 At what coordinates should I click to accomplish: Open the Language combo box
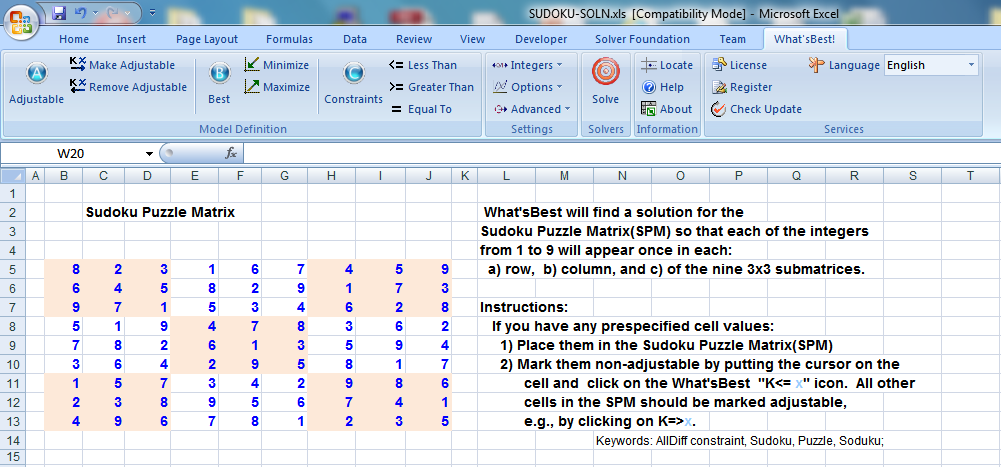click(x=930, y=65)
